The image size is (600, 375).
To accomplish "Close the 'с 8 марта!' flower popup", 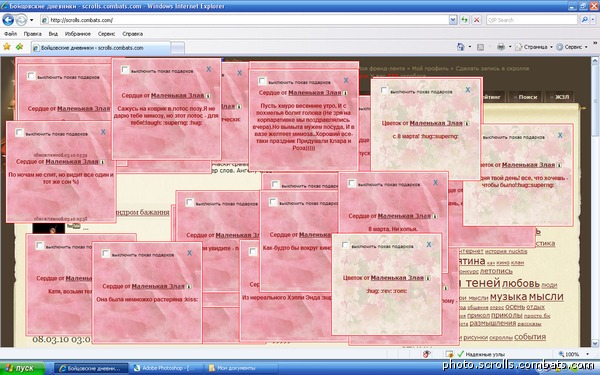I will click(x=468, y=90).
